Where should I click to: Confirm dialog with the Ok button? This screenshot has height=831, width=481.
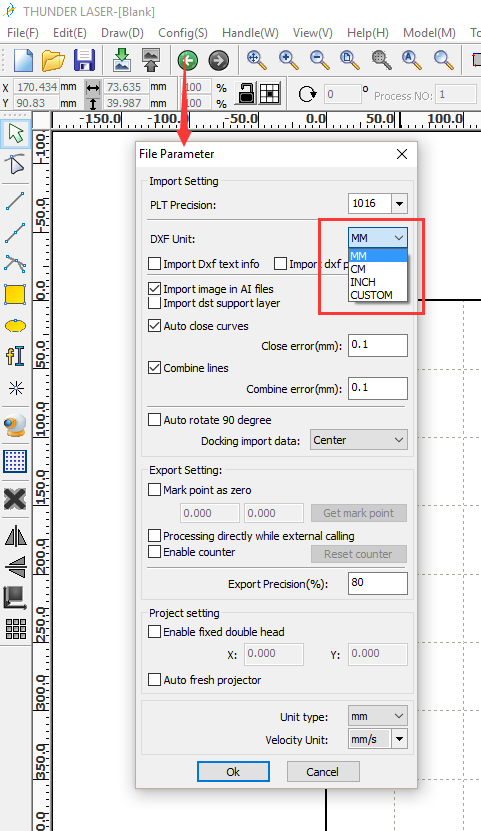click(x=233, y=772)
